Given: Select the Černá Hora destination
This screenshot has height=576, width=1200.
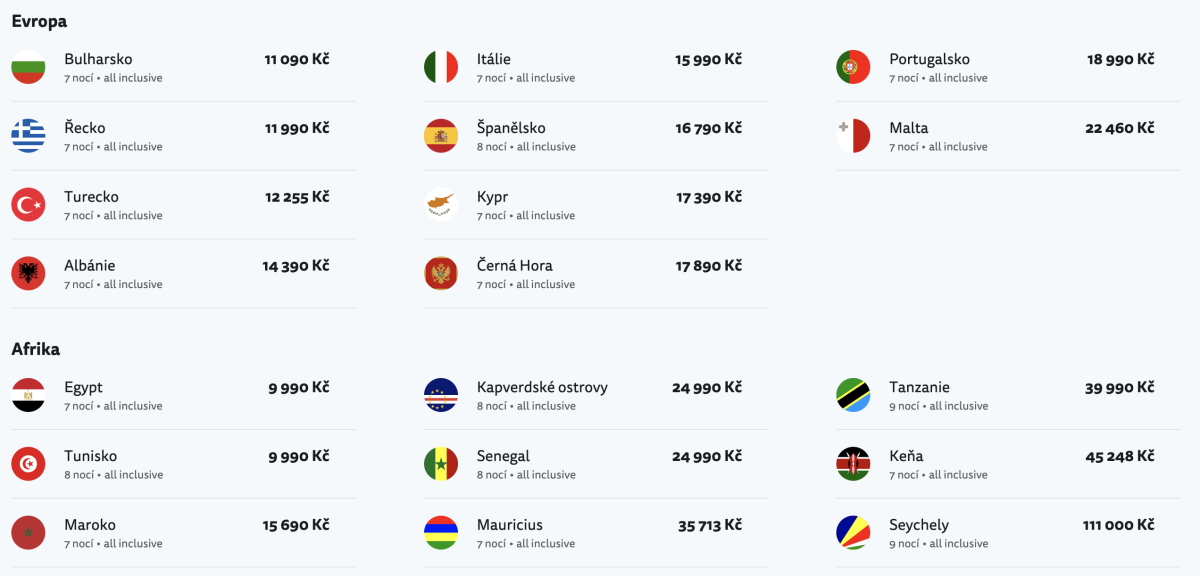Looking at the screenshot, I should coord(515,266).
